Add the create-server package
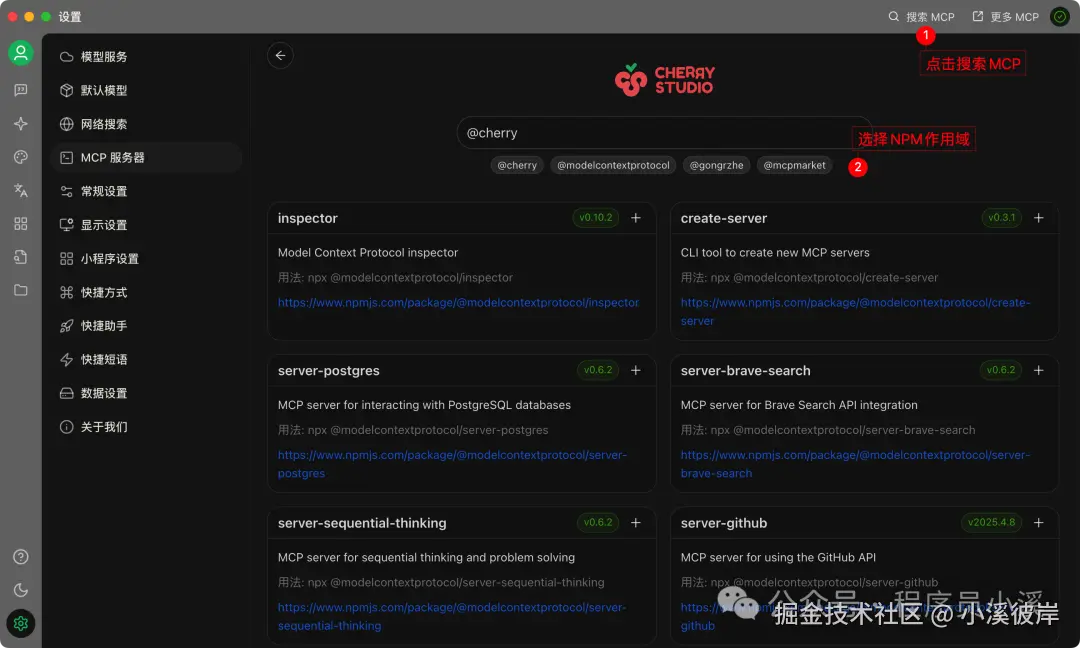 coord(1039,218)
